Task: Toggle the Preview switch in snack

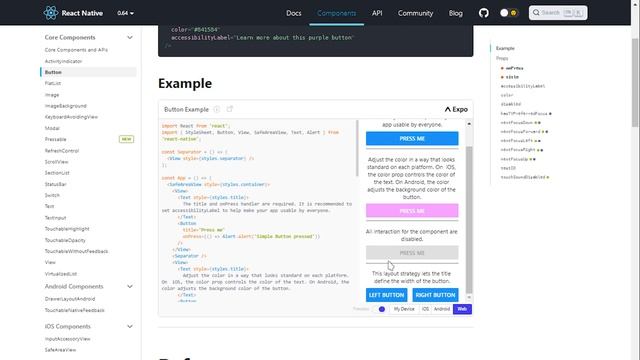Action: [380, 309]
